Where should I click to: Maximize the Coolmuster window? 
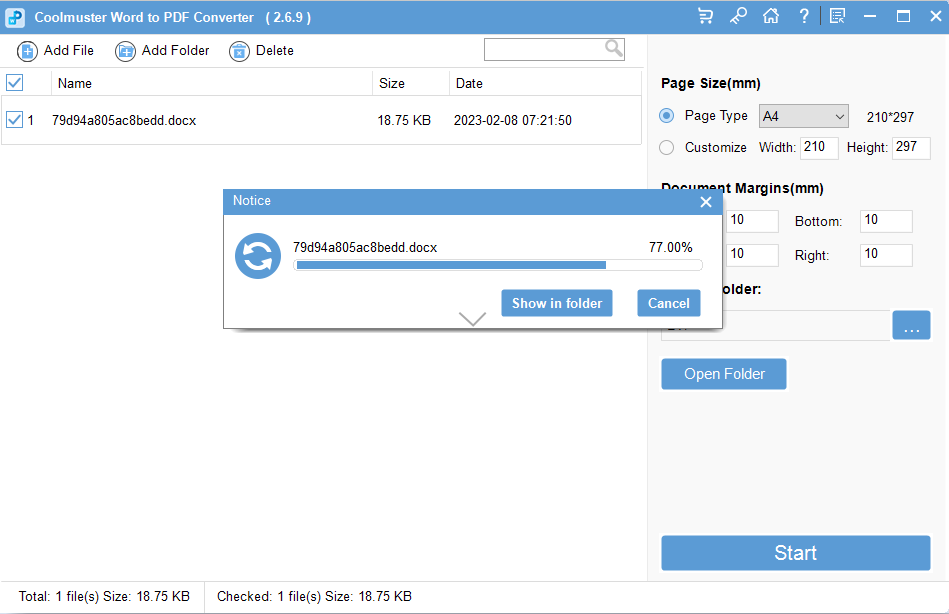click(x=903, y=16)
